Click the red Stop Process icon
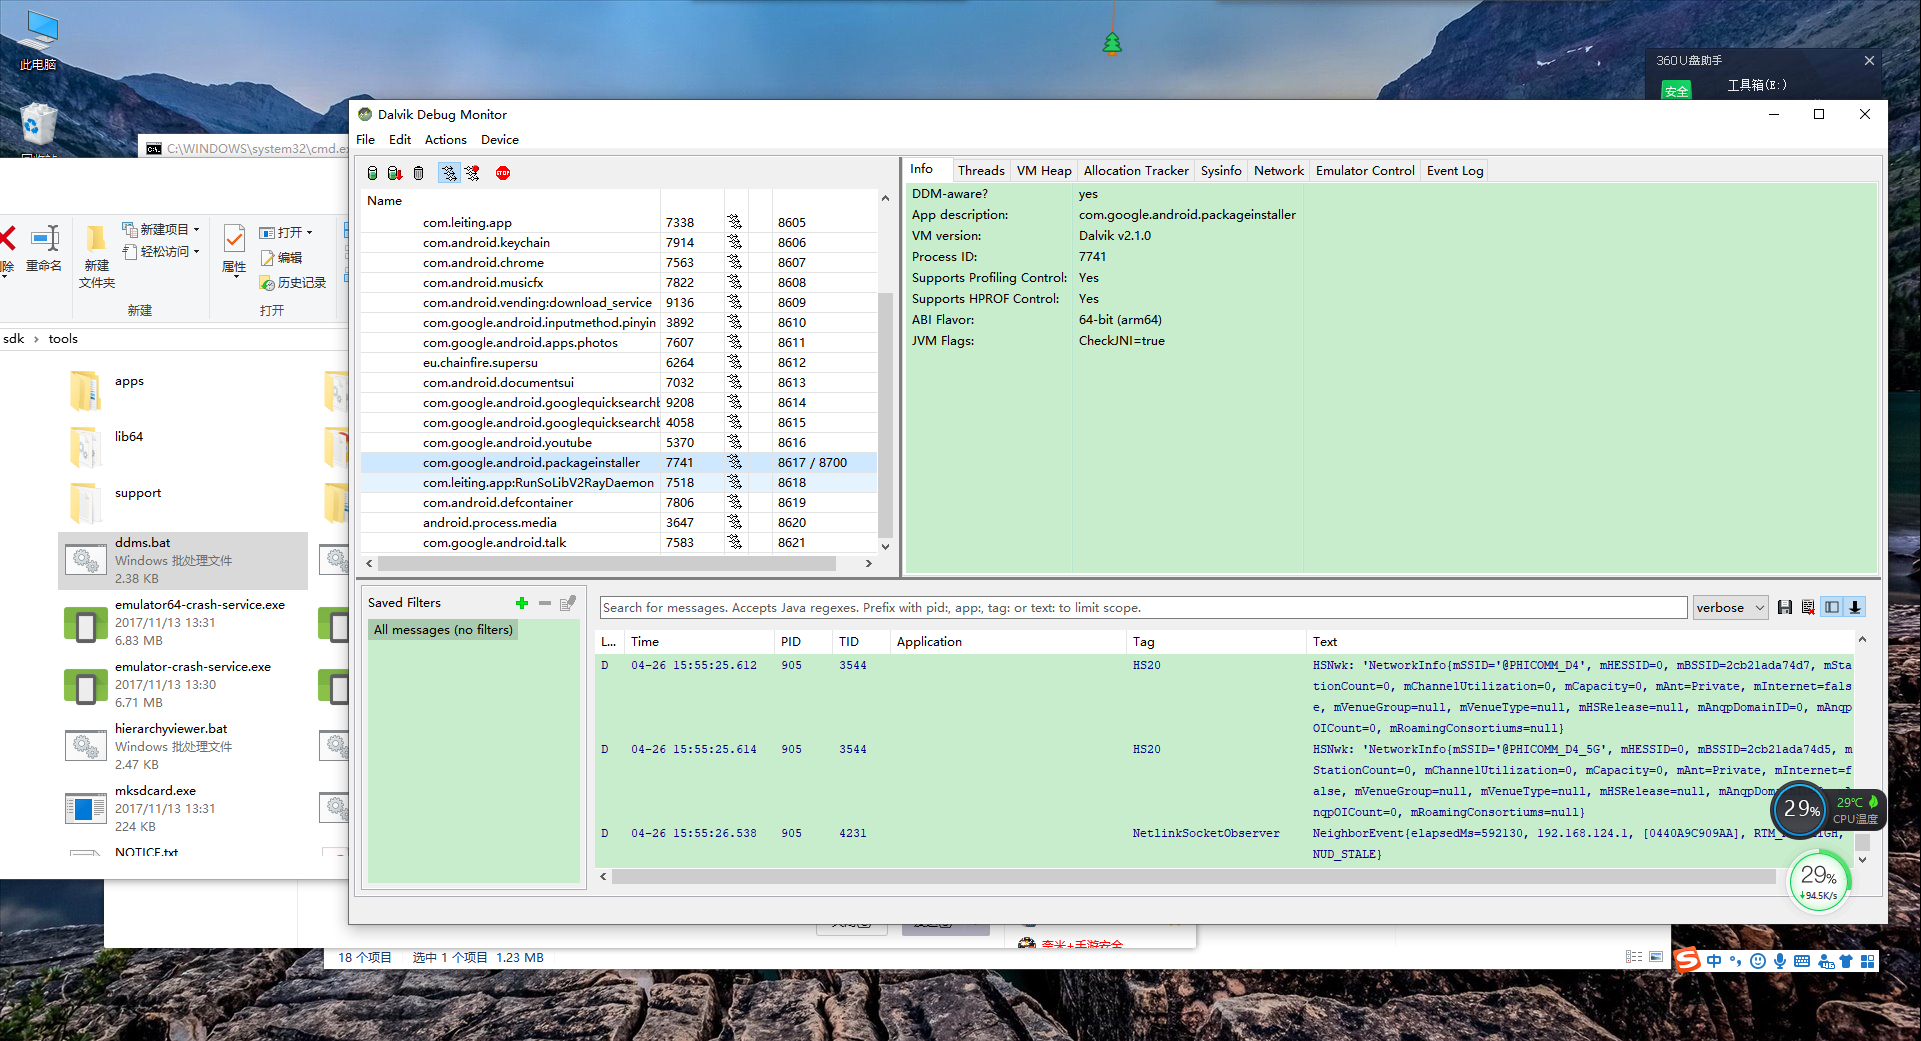 pyautogui.click(x=503, y=173)
